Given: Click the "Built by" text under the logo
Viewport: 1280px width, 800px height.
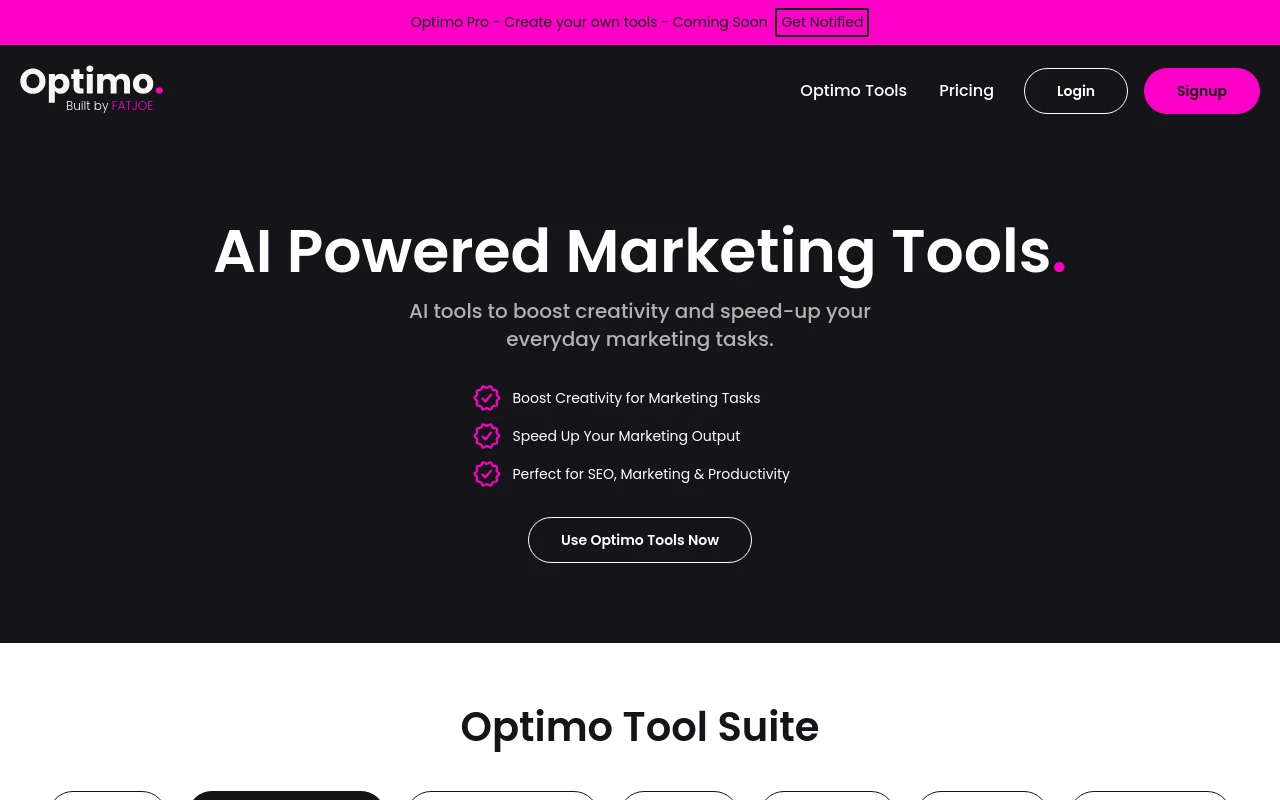Looking at the screenshot, I should coord(88,106).
